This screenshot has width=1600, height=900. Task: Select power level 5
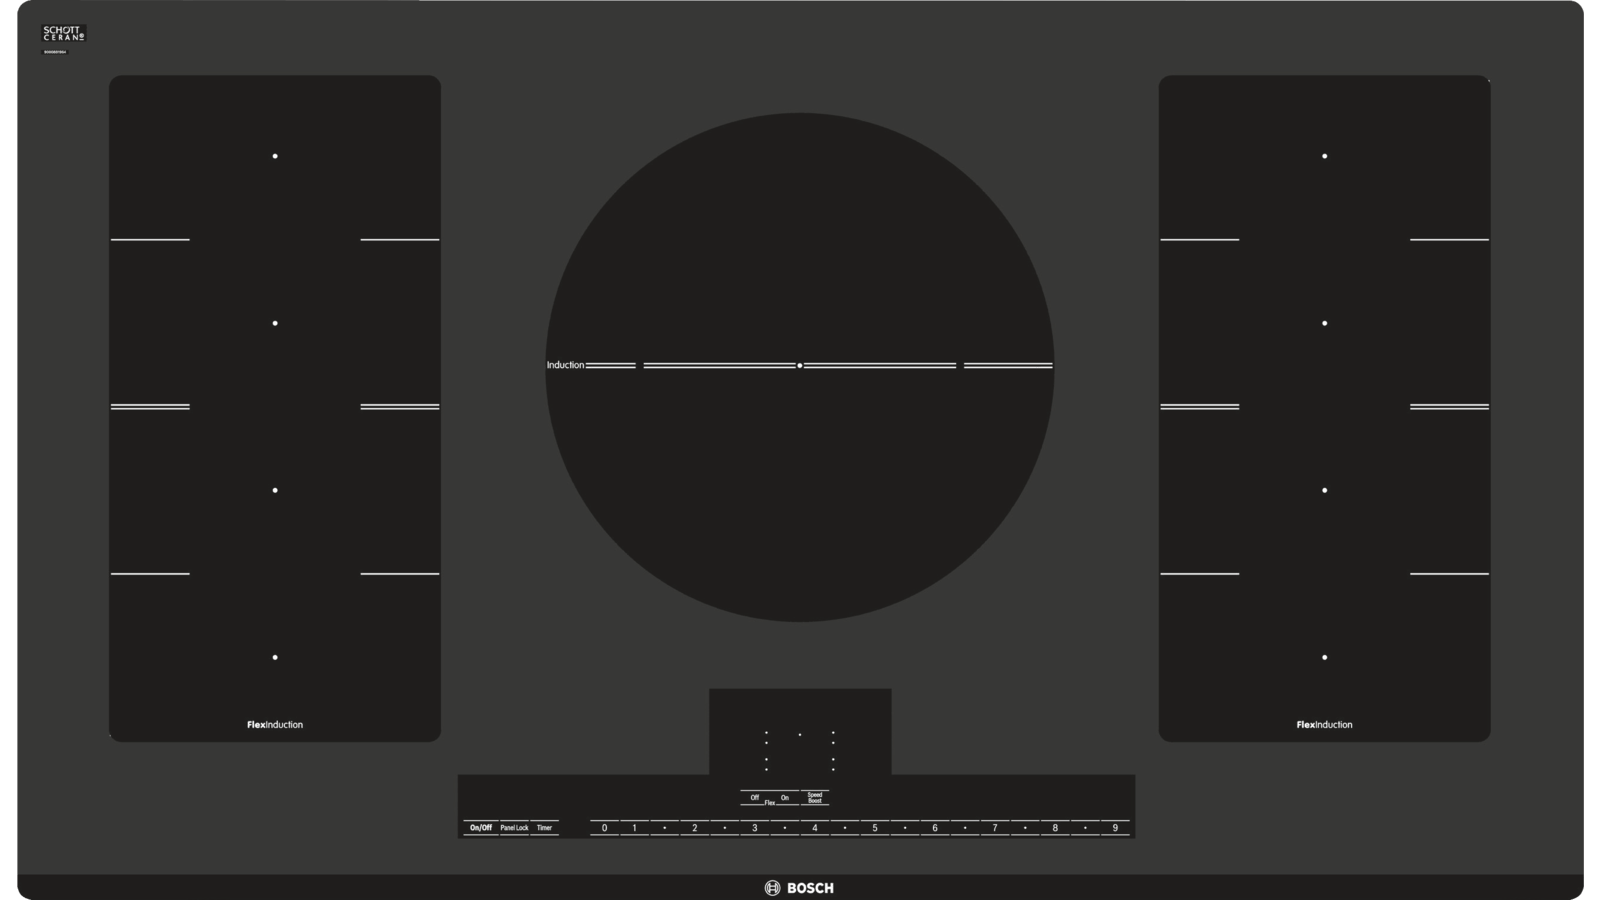click(874, 828)
